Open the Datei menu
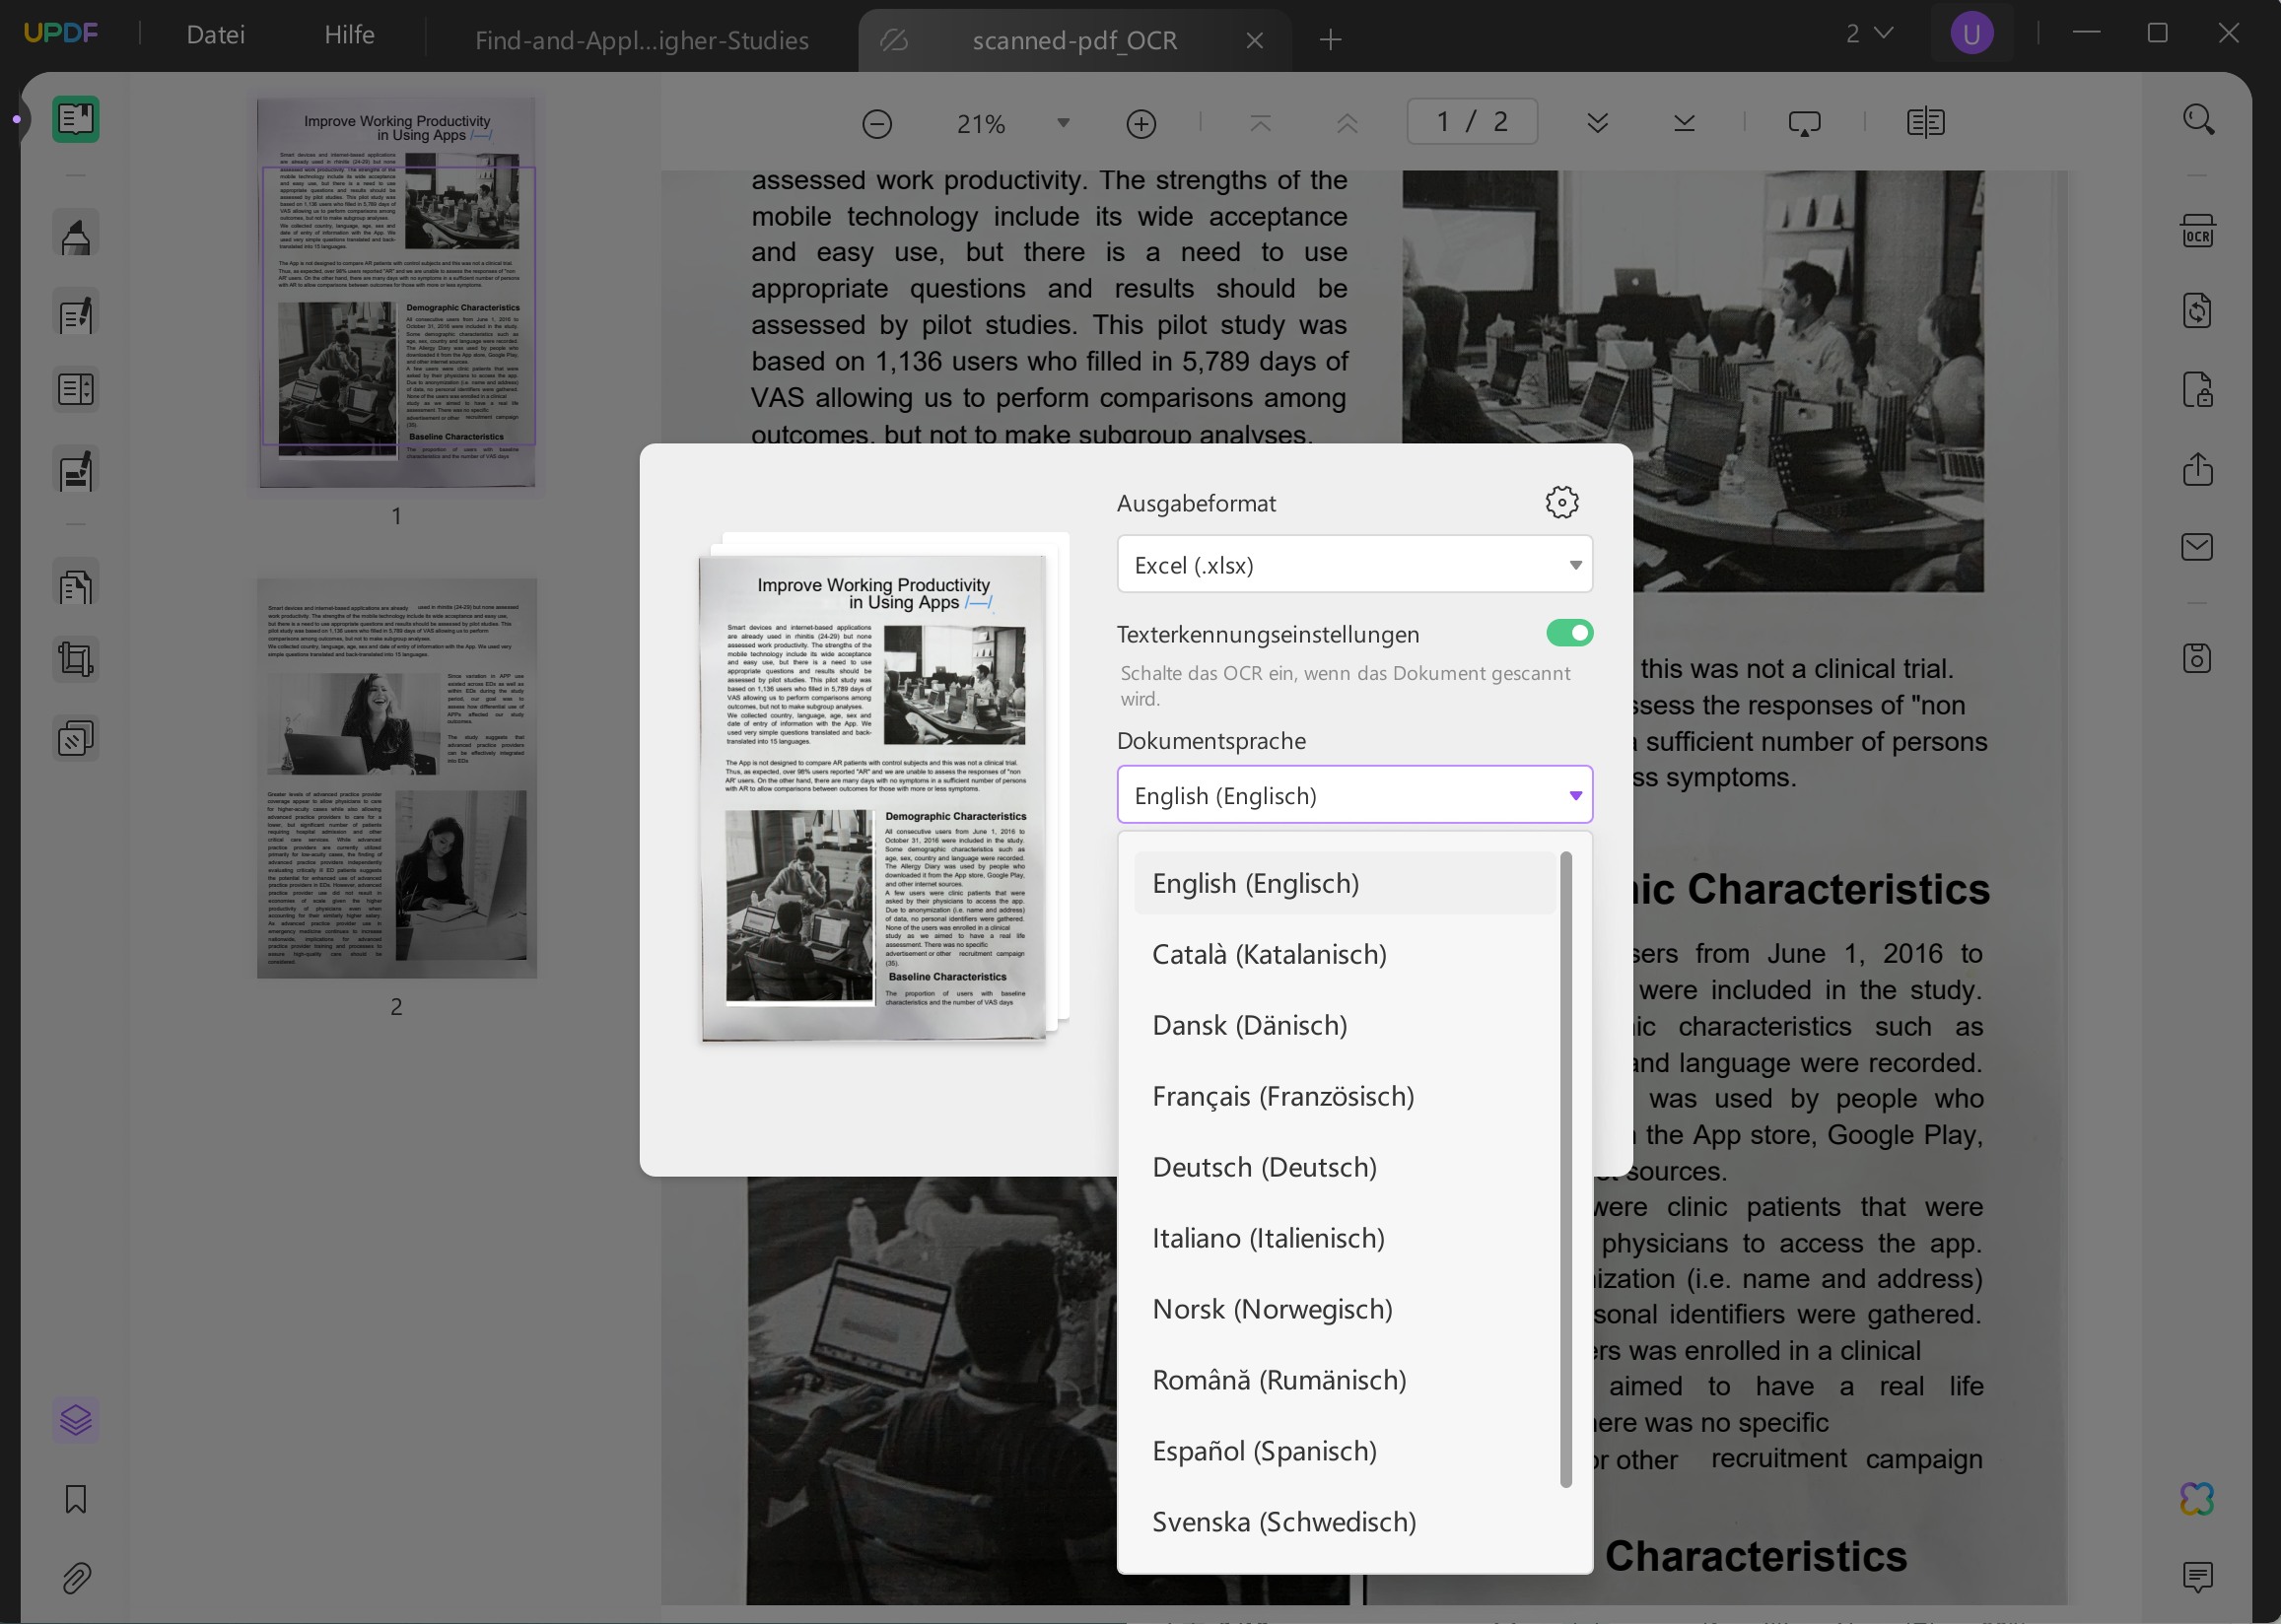 [x=215, y=35]
